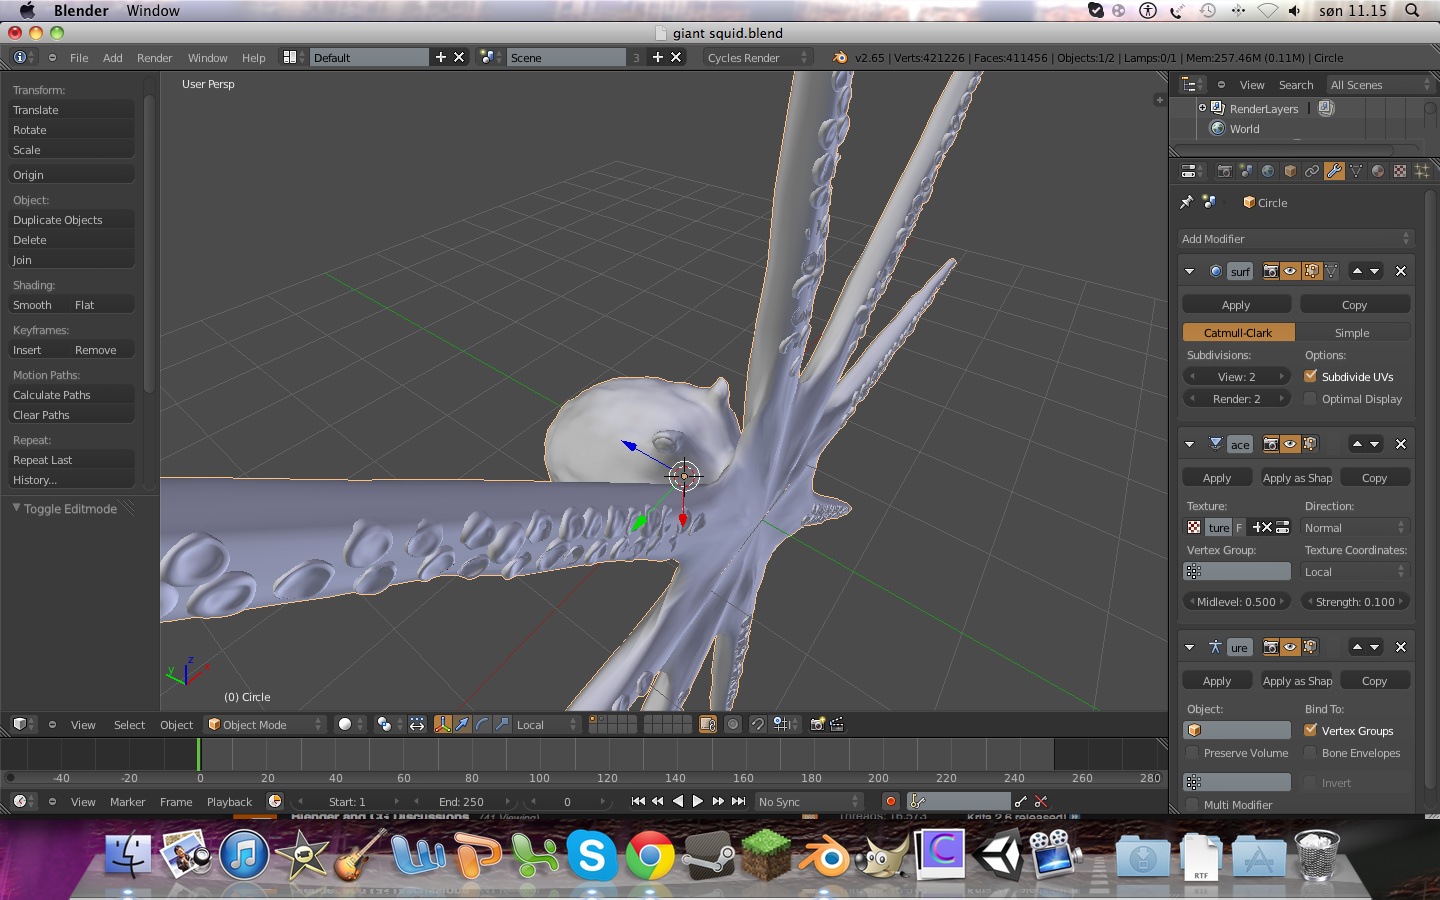Select the translate manipulator arrow icon
The height and width of the screenshot is (900, 1440).
(462, 724)
